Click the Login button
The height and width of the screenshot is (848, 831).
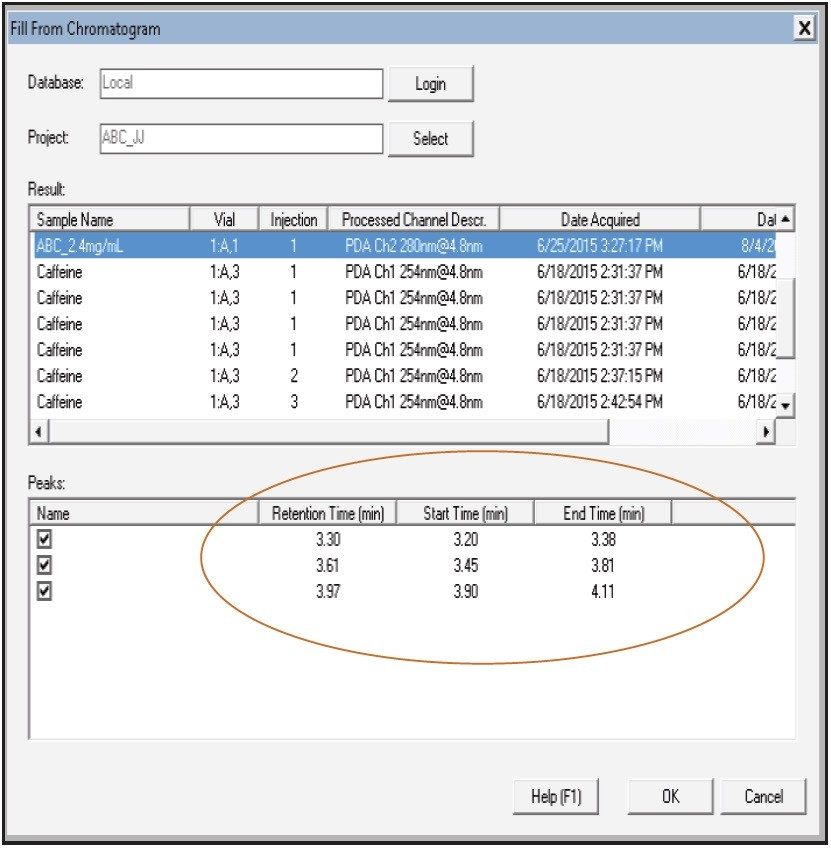pyautogui.click(x=430, y=84)
